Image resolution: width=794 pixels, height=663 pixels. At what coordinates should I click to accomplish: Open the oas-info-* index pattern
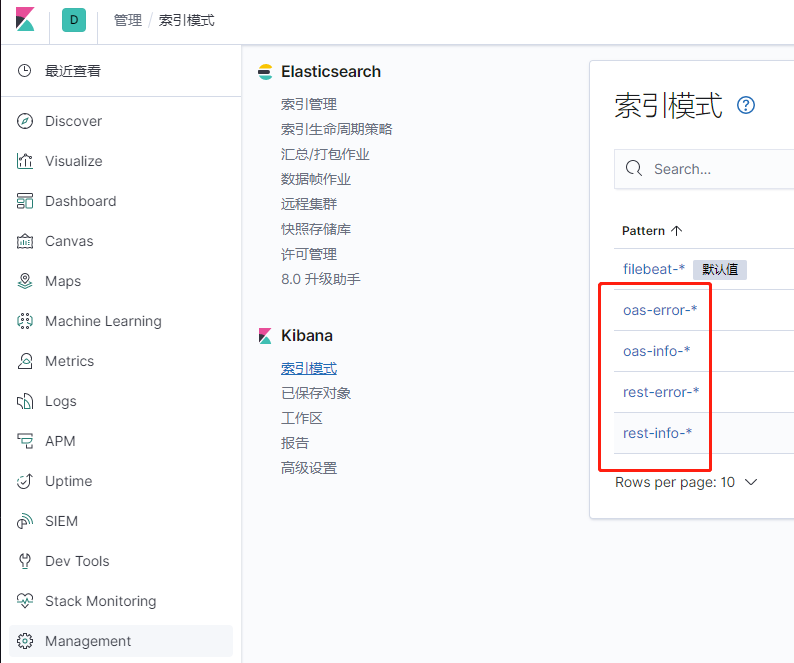[x=656, y=351]
